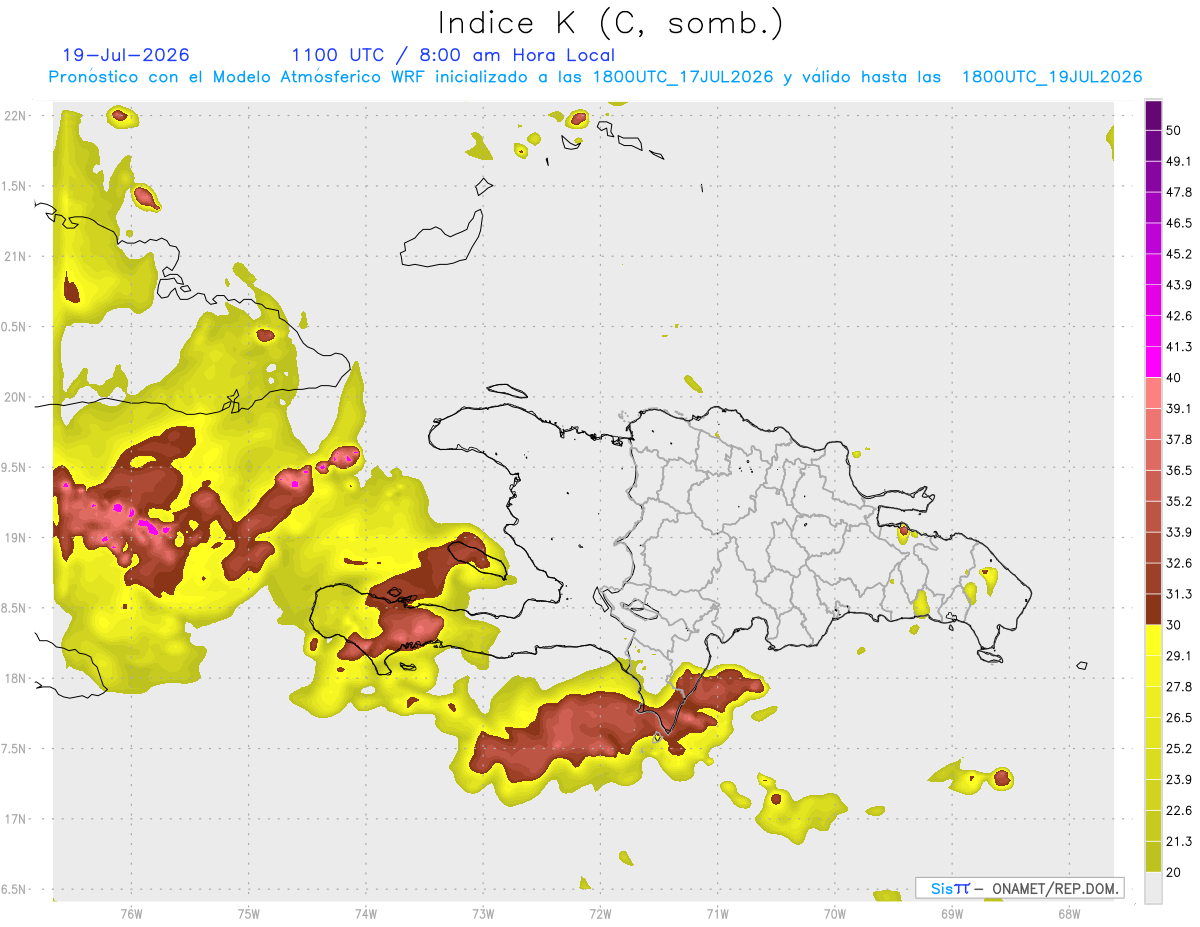Screen dimensions: 1200x927
Task: Select the '69W' longitude axis label
Action: coord(952,915)
